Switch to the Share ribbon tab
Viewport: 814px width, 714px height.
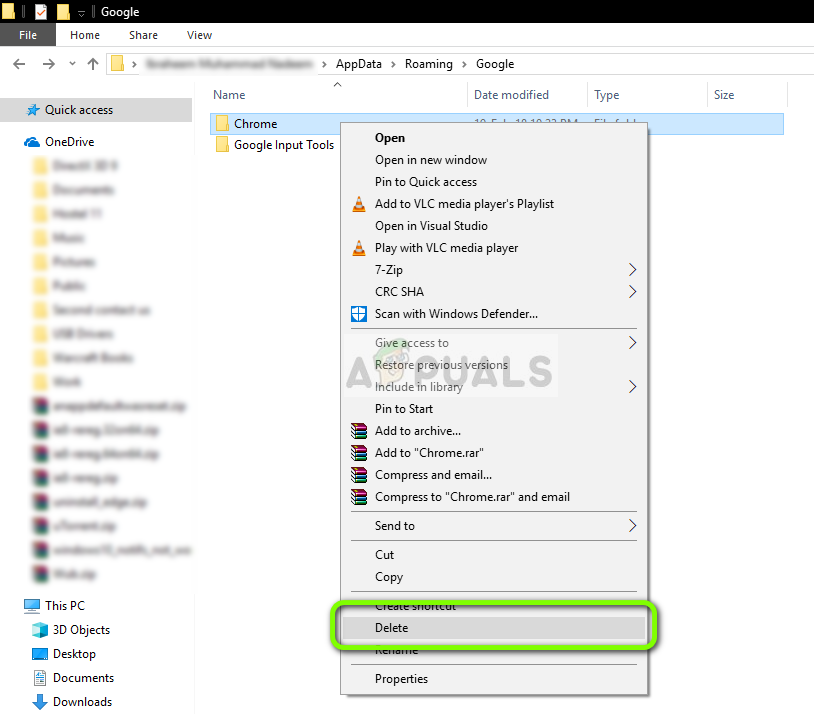143,35
